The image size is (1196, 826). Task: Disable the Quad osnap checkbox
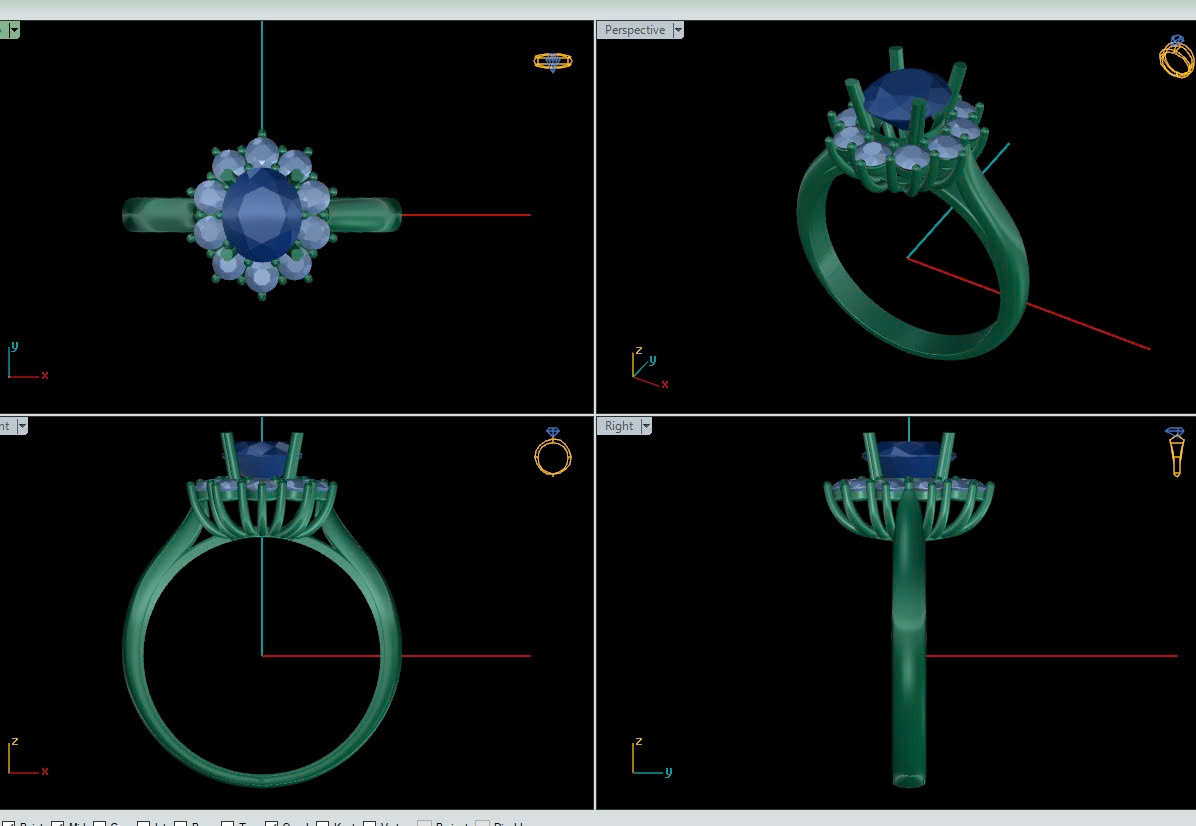coord(271,823)
